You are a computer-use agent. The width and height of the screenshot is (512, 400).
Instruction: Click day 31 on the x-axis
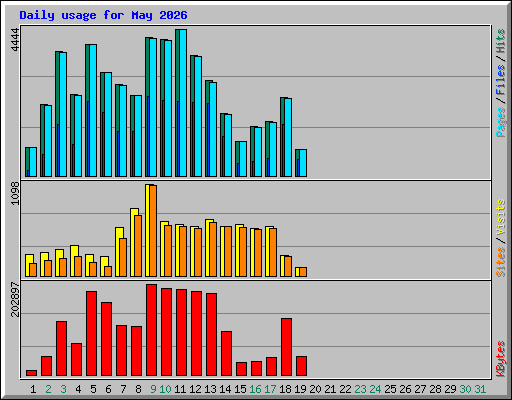[x=480, y=389]
